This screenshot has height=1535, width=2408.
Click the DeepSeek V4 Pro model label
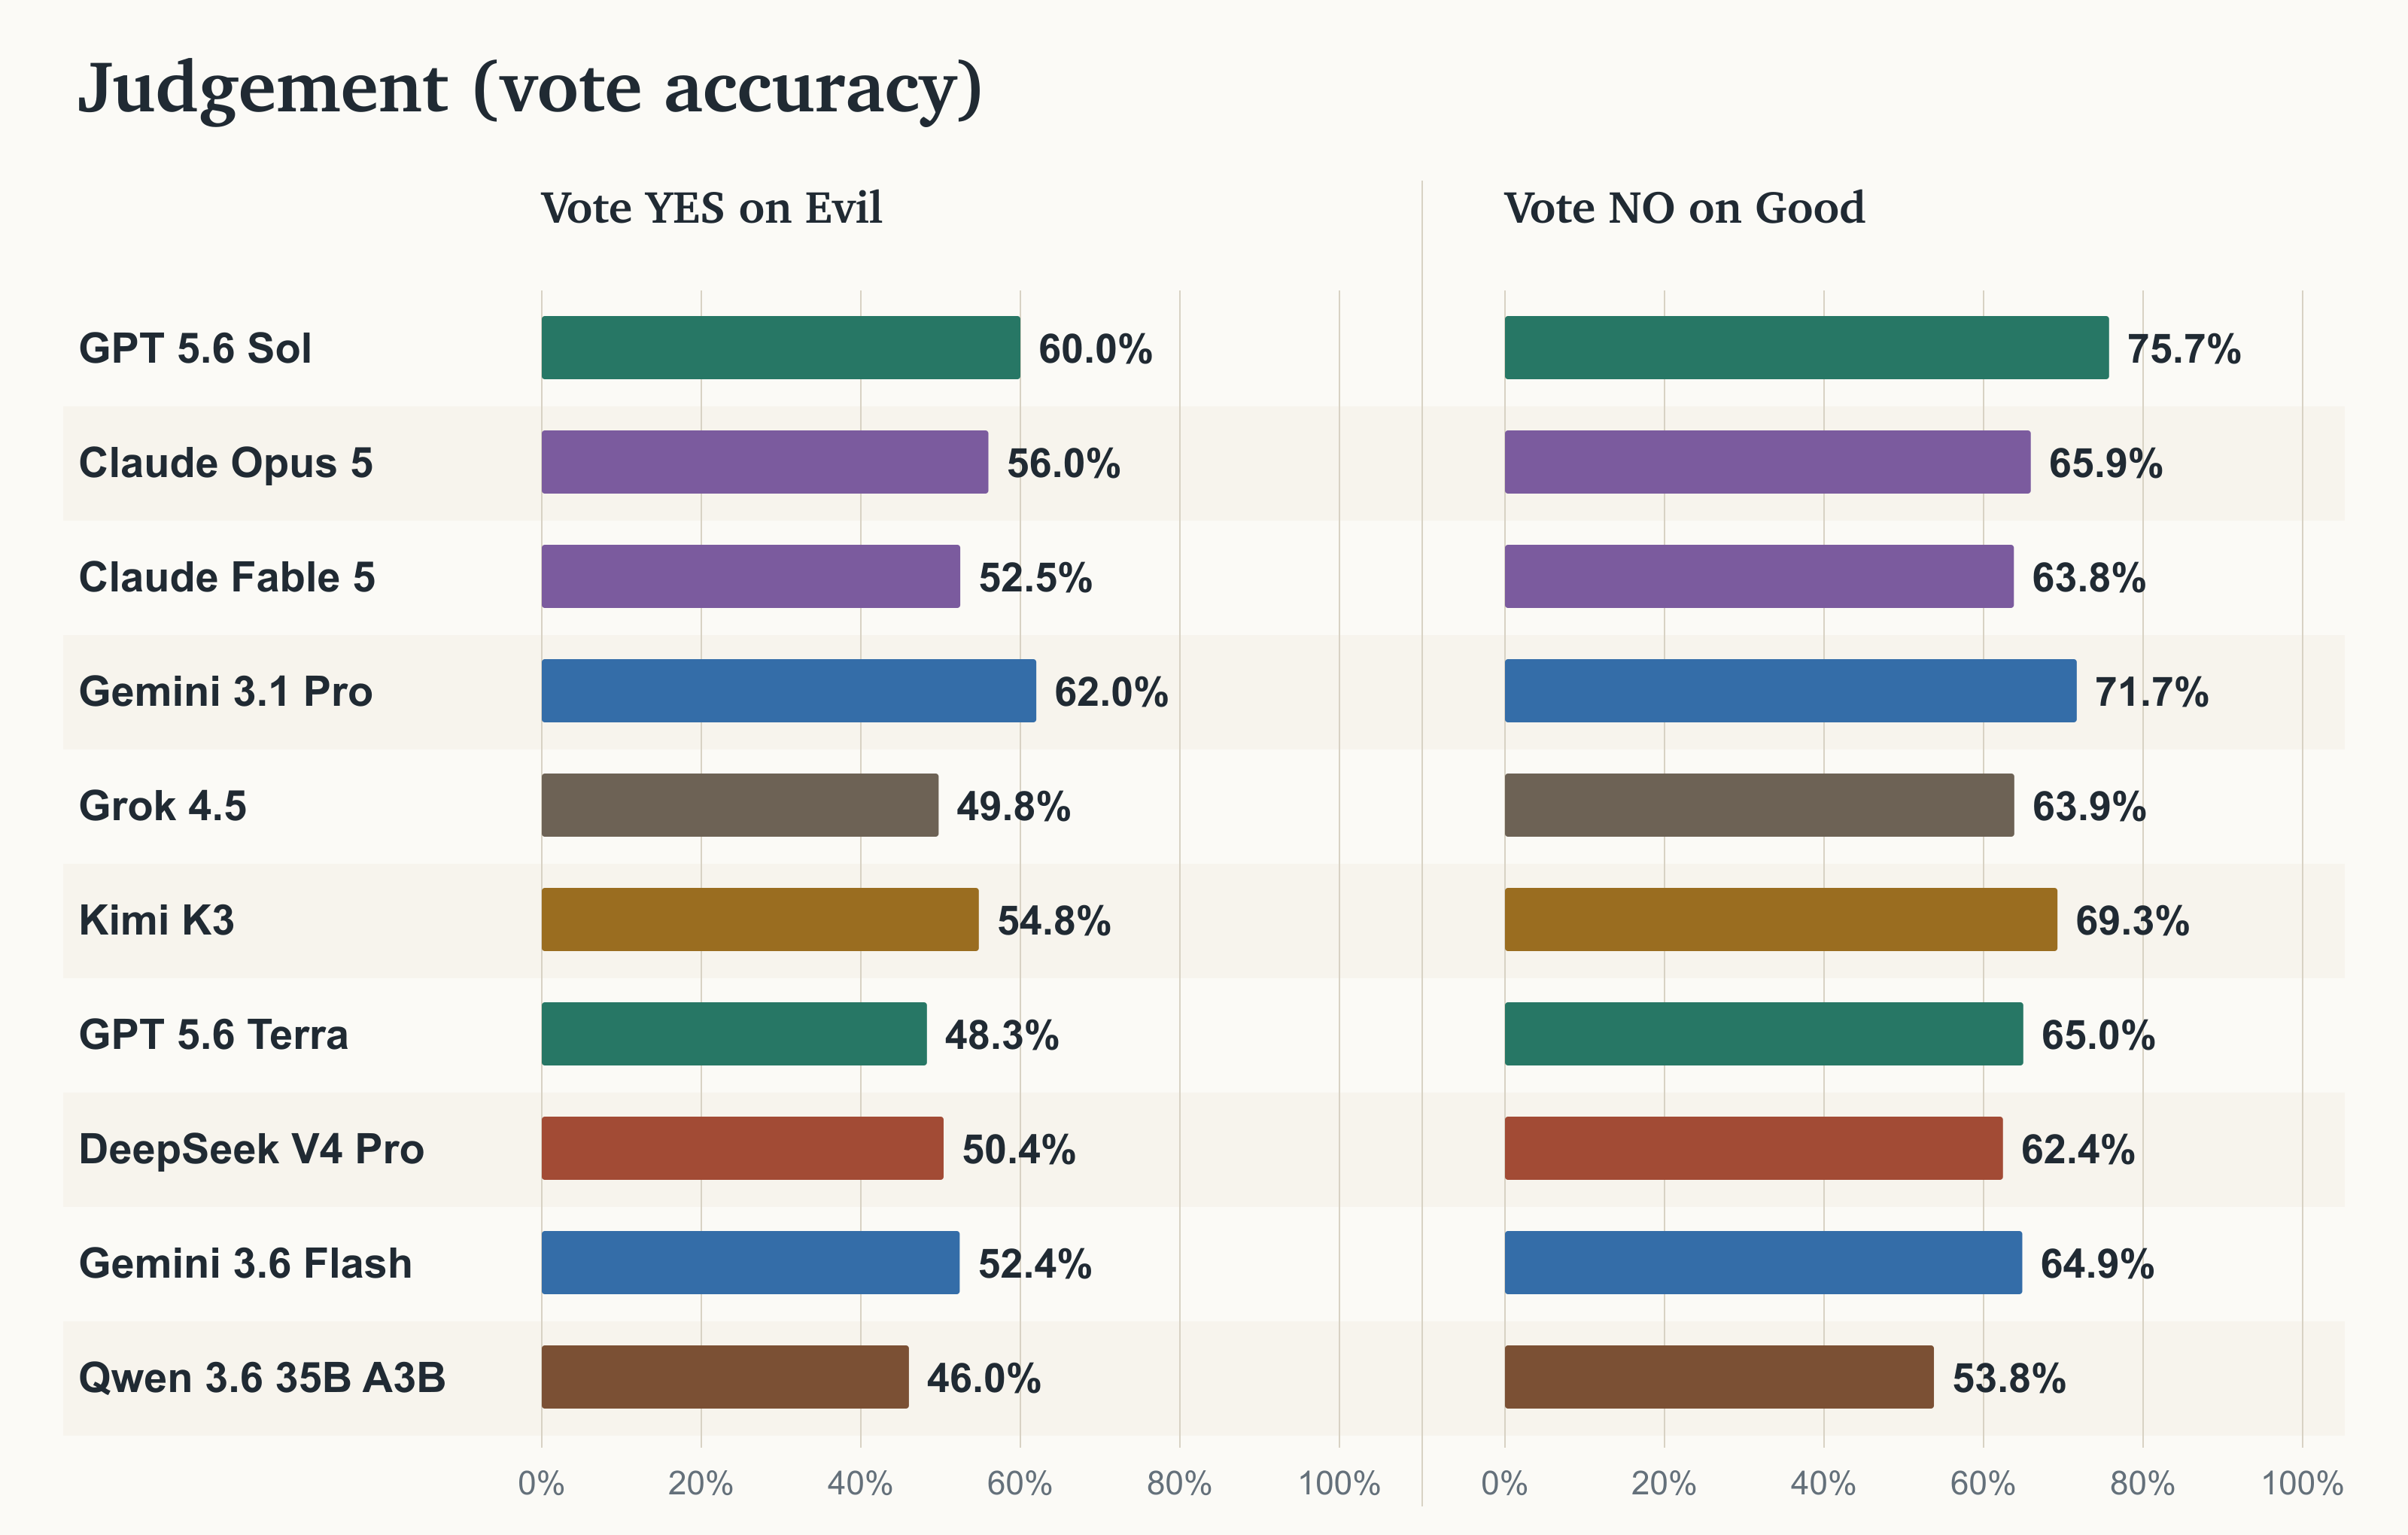pos(251,1149)
